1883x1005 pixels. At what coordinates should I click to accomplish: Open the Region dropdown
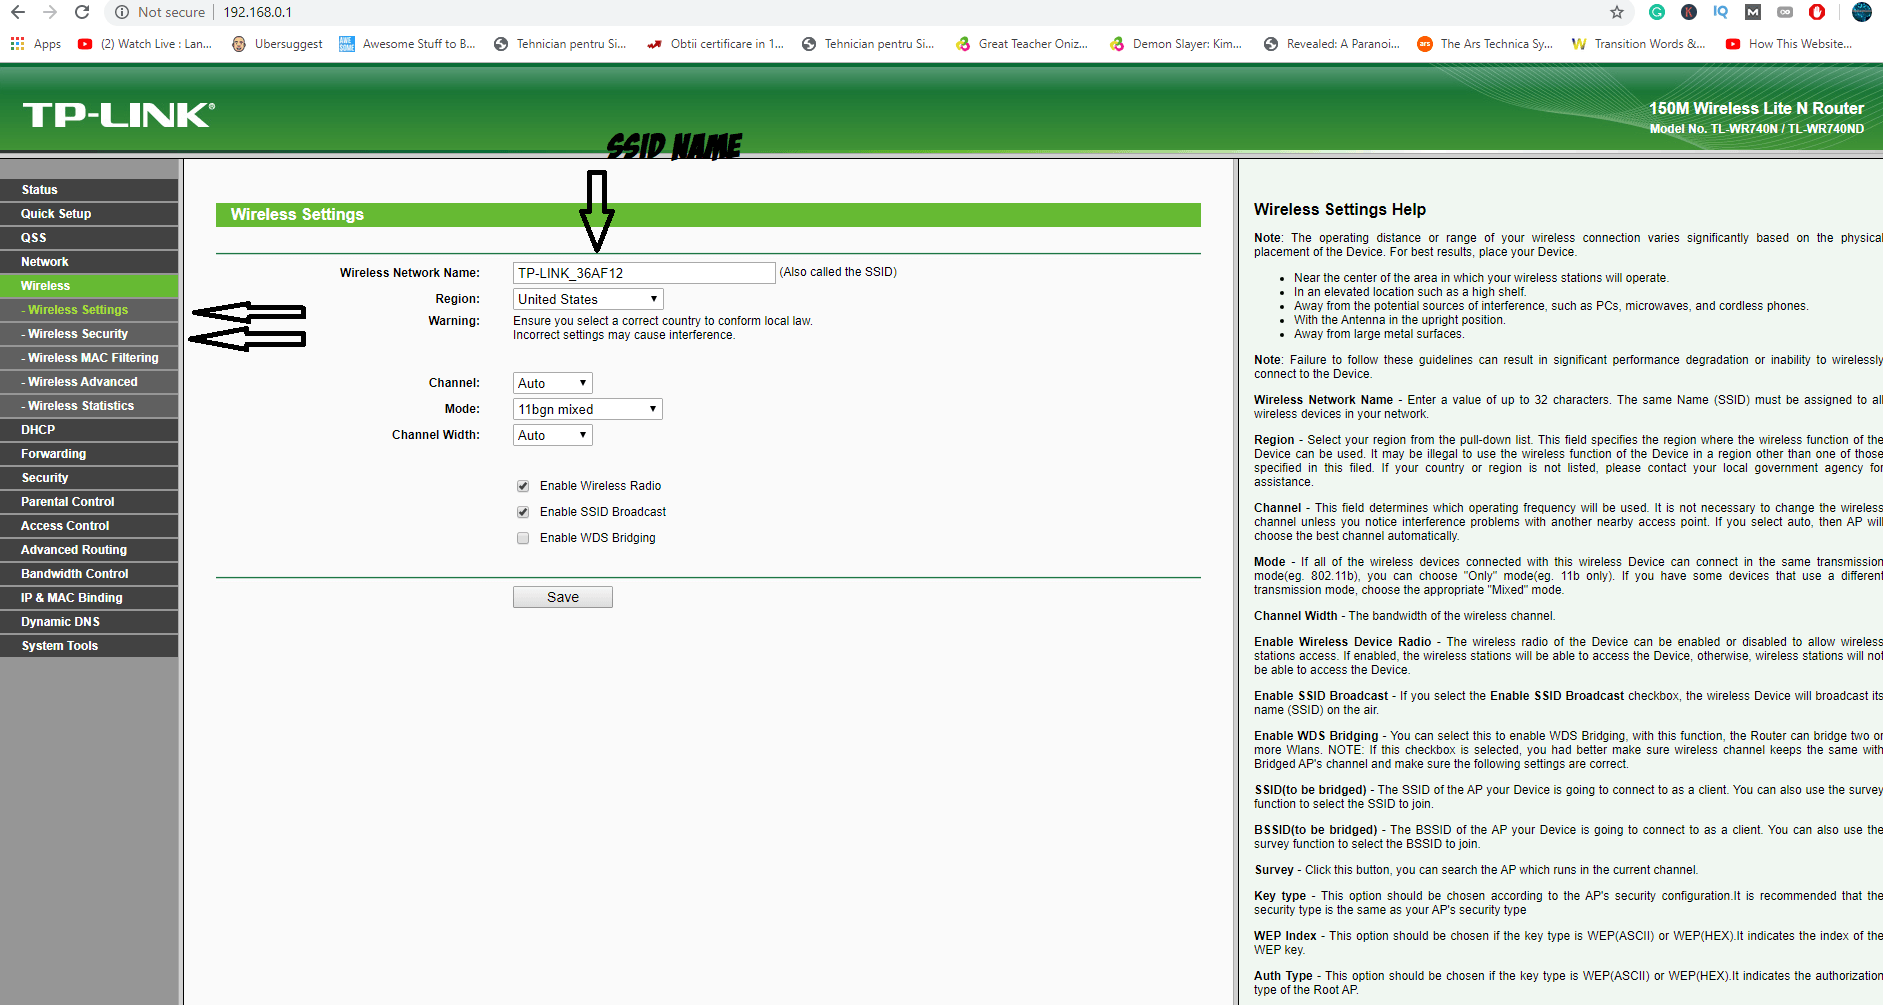pyautogui.click(x=588, y=299)
